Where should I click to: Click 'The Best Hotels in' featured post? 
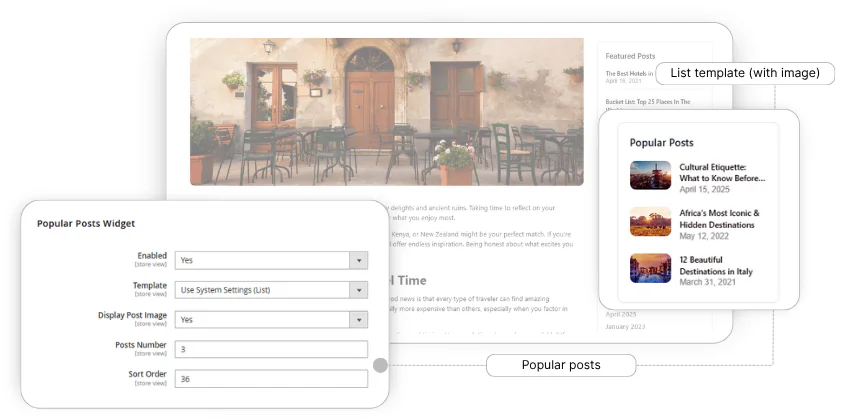coord(629,73)
